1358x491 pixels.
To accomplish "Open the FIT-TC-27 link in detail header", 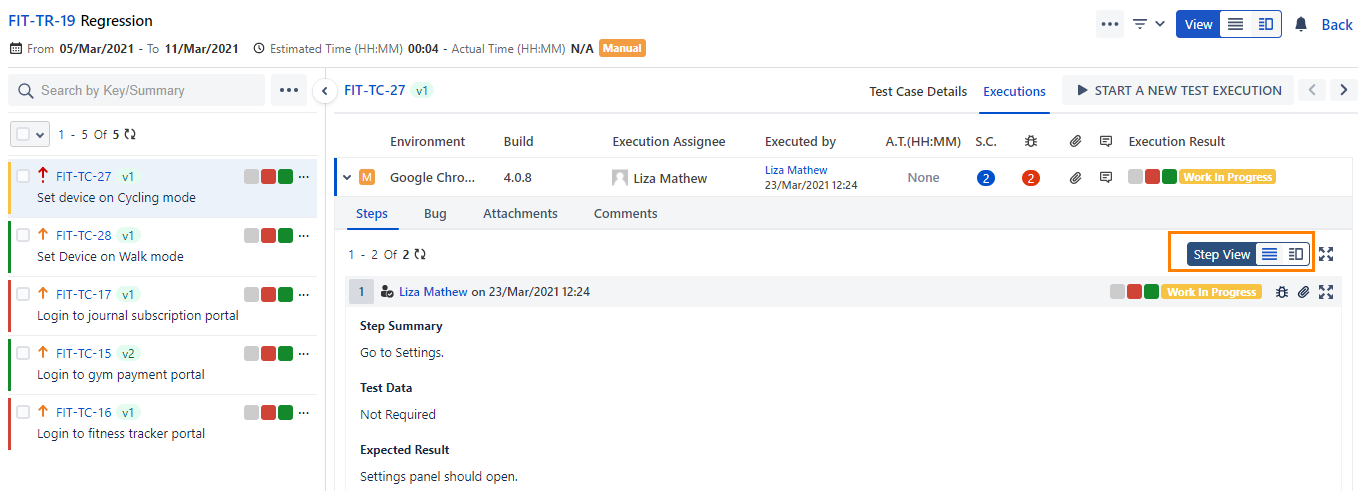I will coord(375,90).
